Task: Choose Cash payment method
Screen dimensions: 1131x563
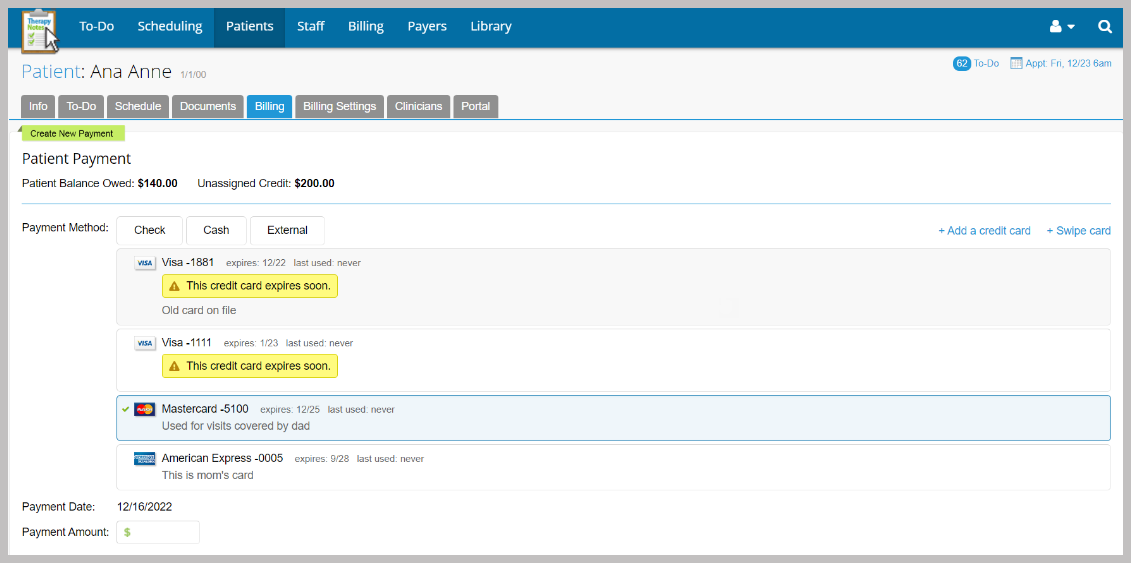Action: point(216,230)
